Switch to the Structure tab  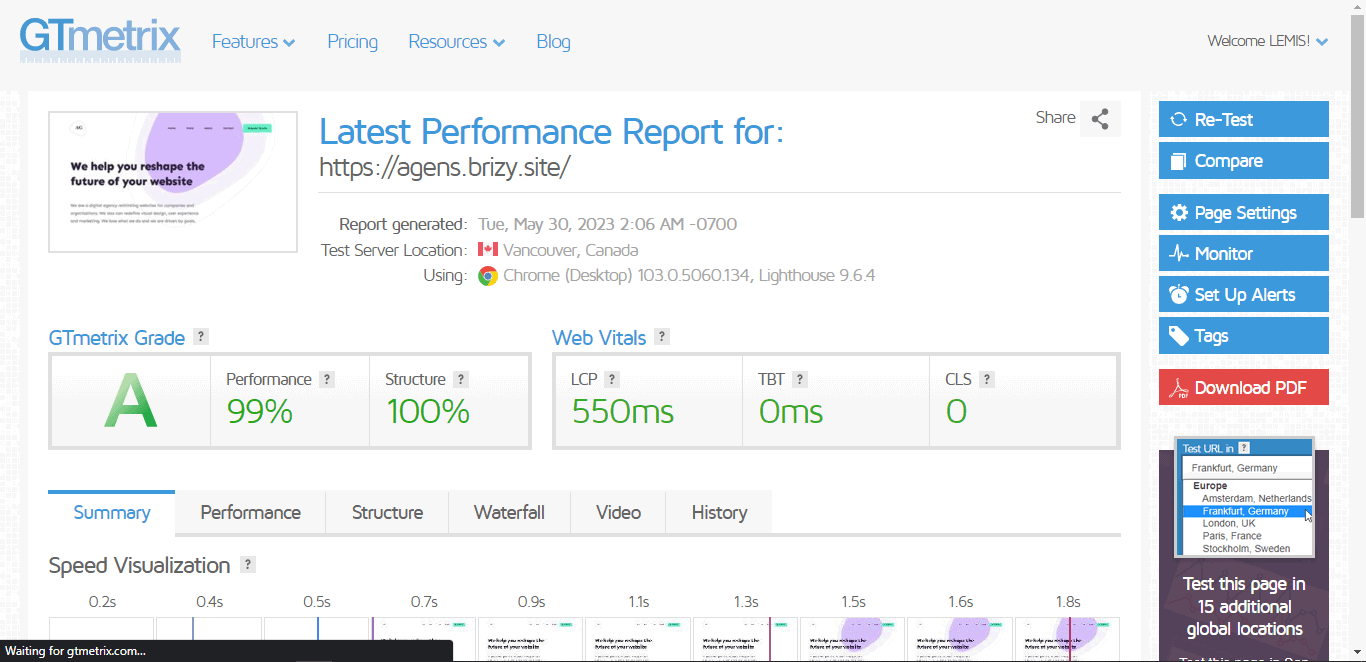[x=387, y=513]
